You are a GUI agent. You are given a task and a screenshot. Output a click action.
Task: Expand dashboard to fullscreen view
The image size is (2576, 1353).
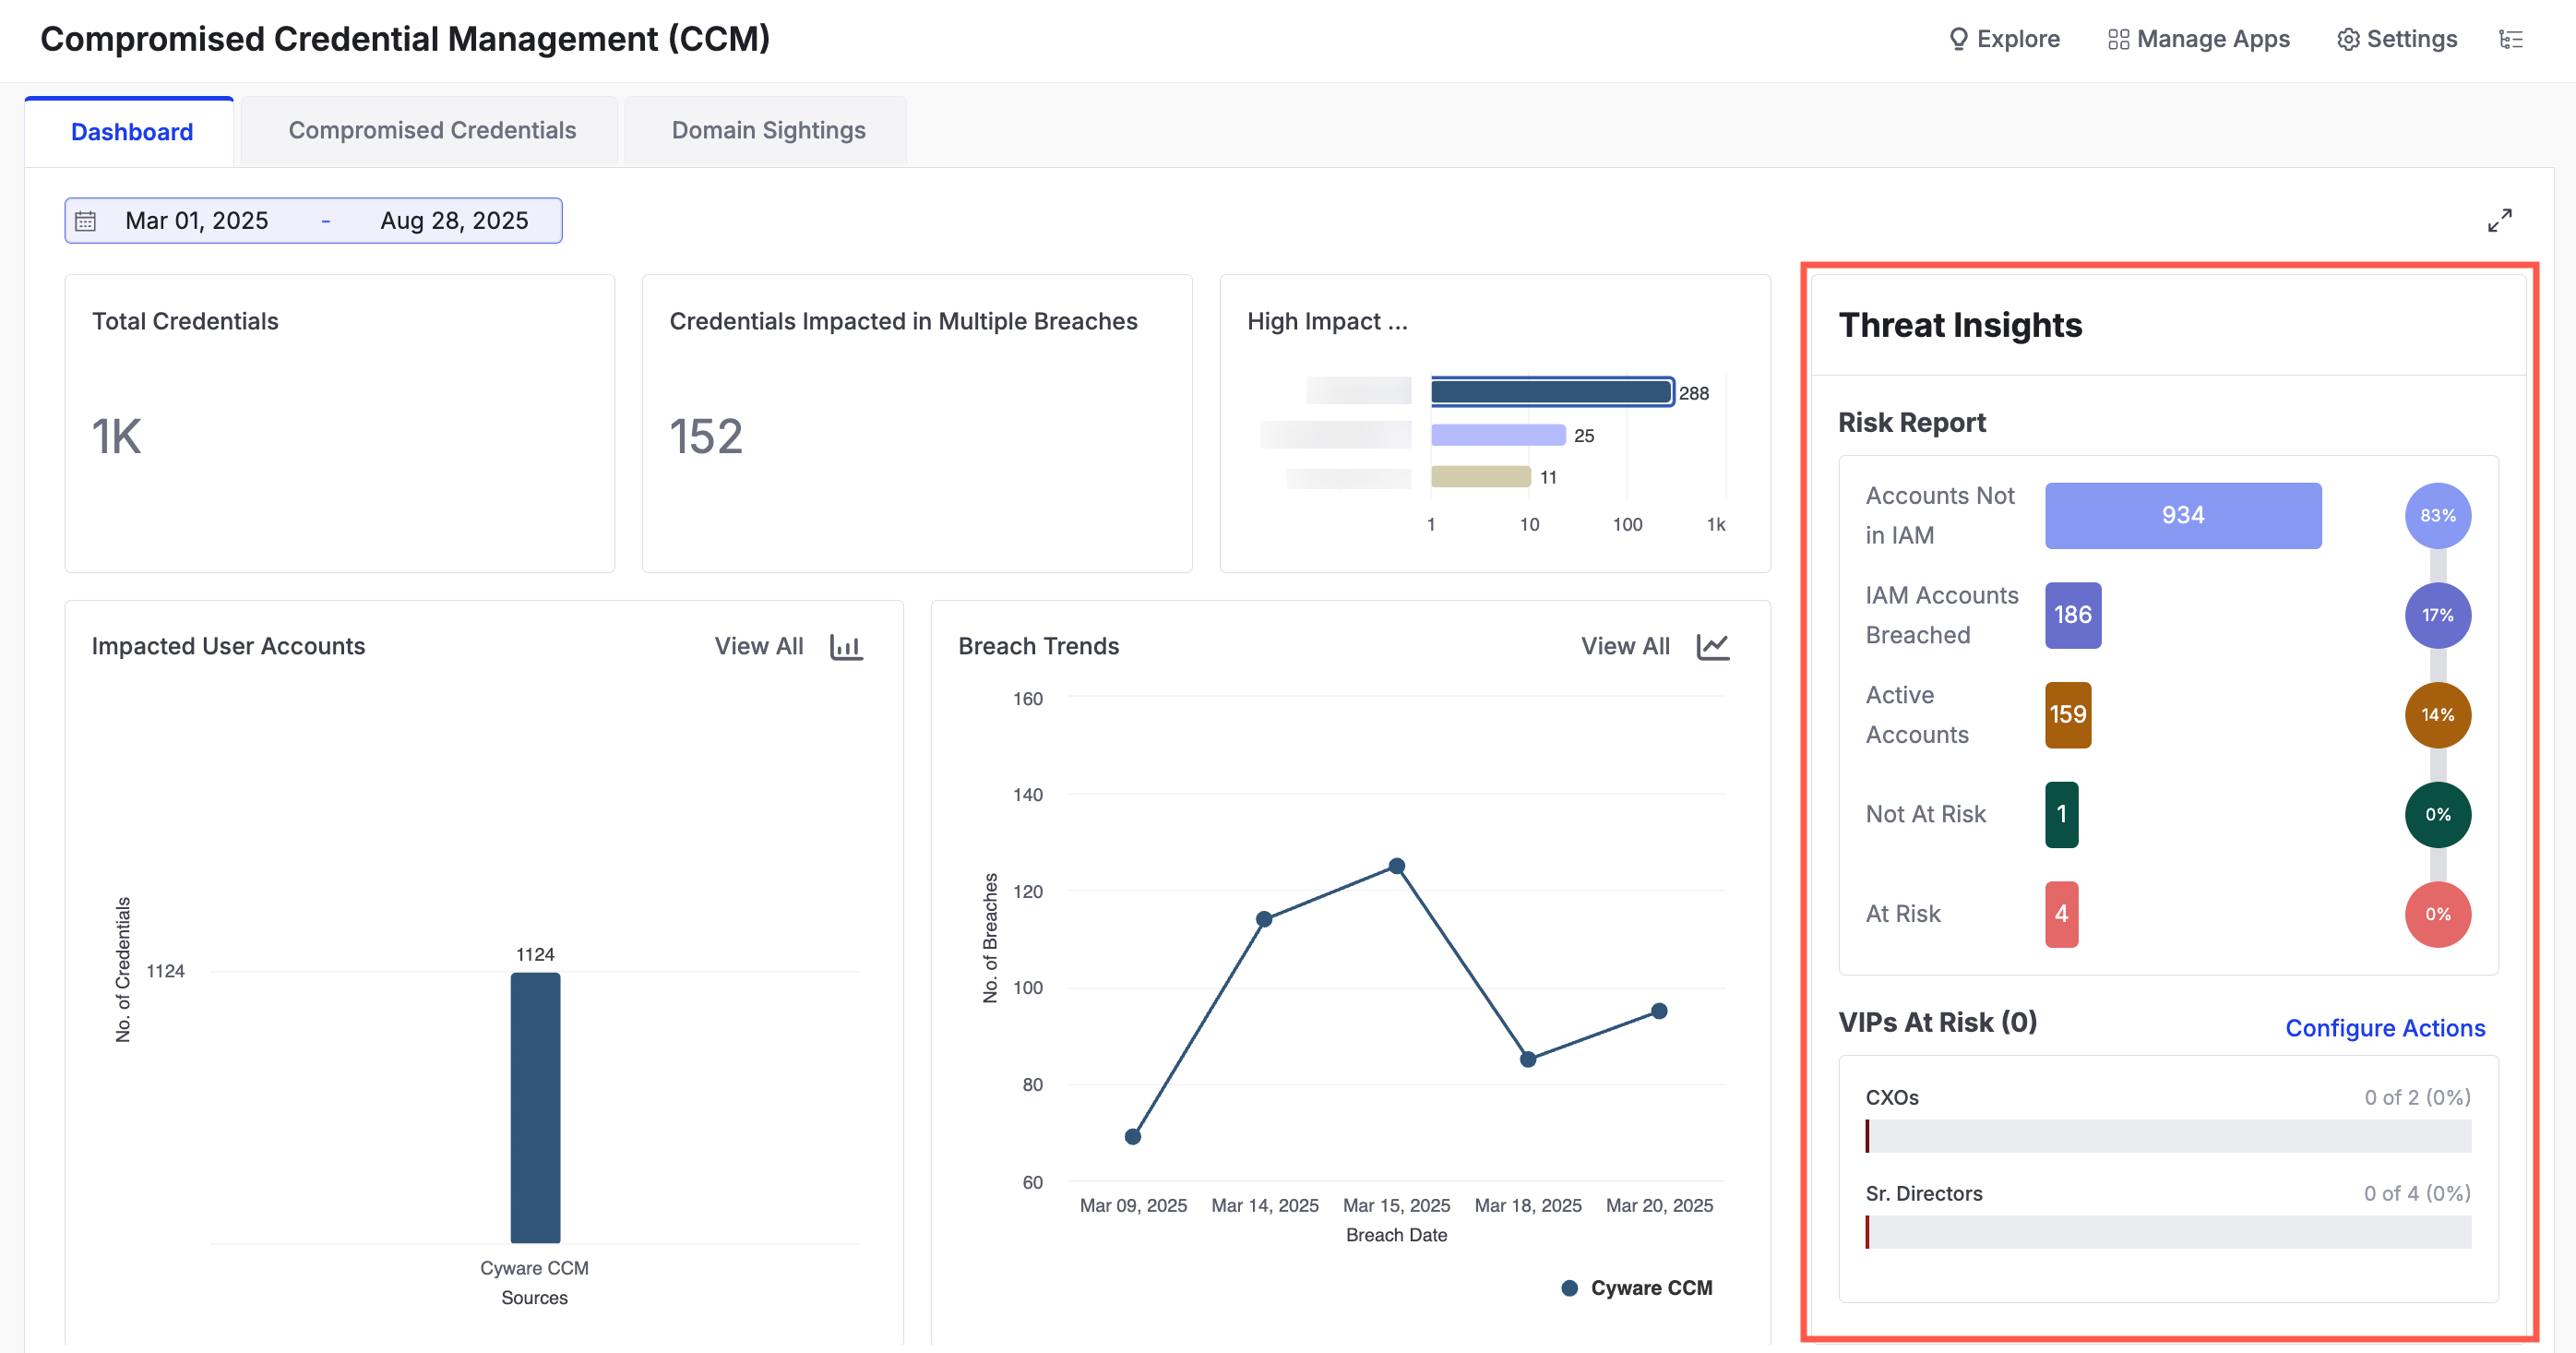click(x=2499, y=220)
